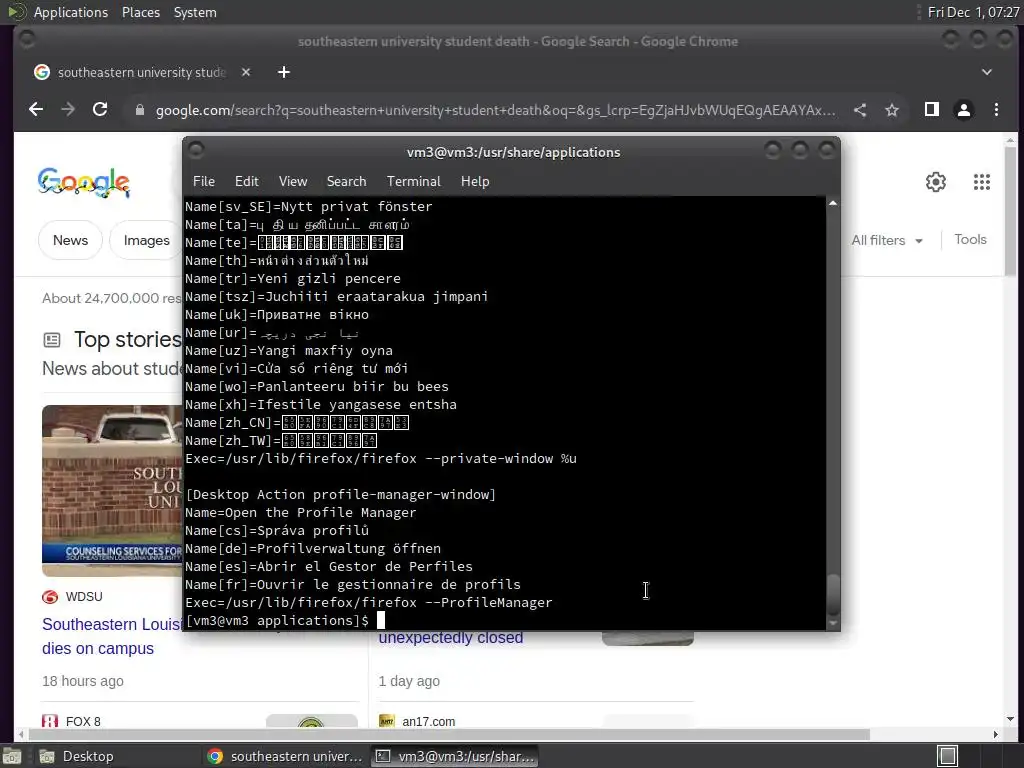Switch to Chrome taskbar item
This screenshot has height=768, width=1024.
pos(285,756)
